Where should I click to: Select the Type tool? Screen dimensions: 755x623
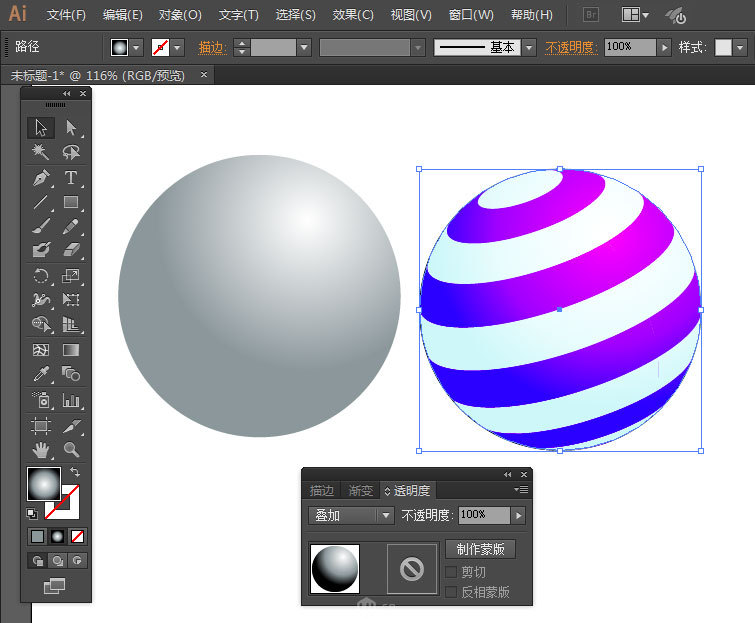(x=71, y=178)
